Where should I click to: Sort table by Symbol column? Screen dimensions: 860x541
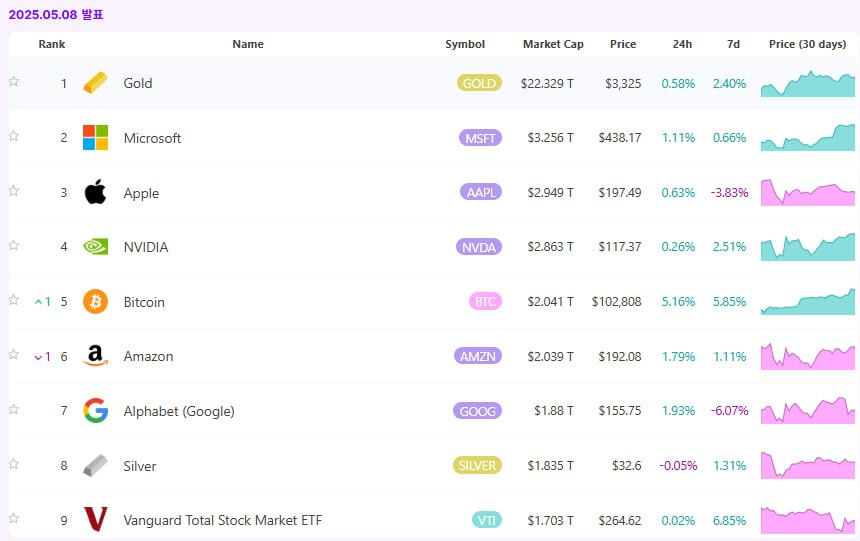point(465,44)
